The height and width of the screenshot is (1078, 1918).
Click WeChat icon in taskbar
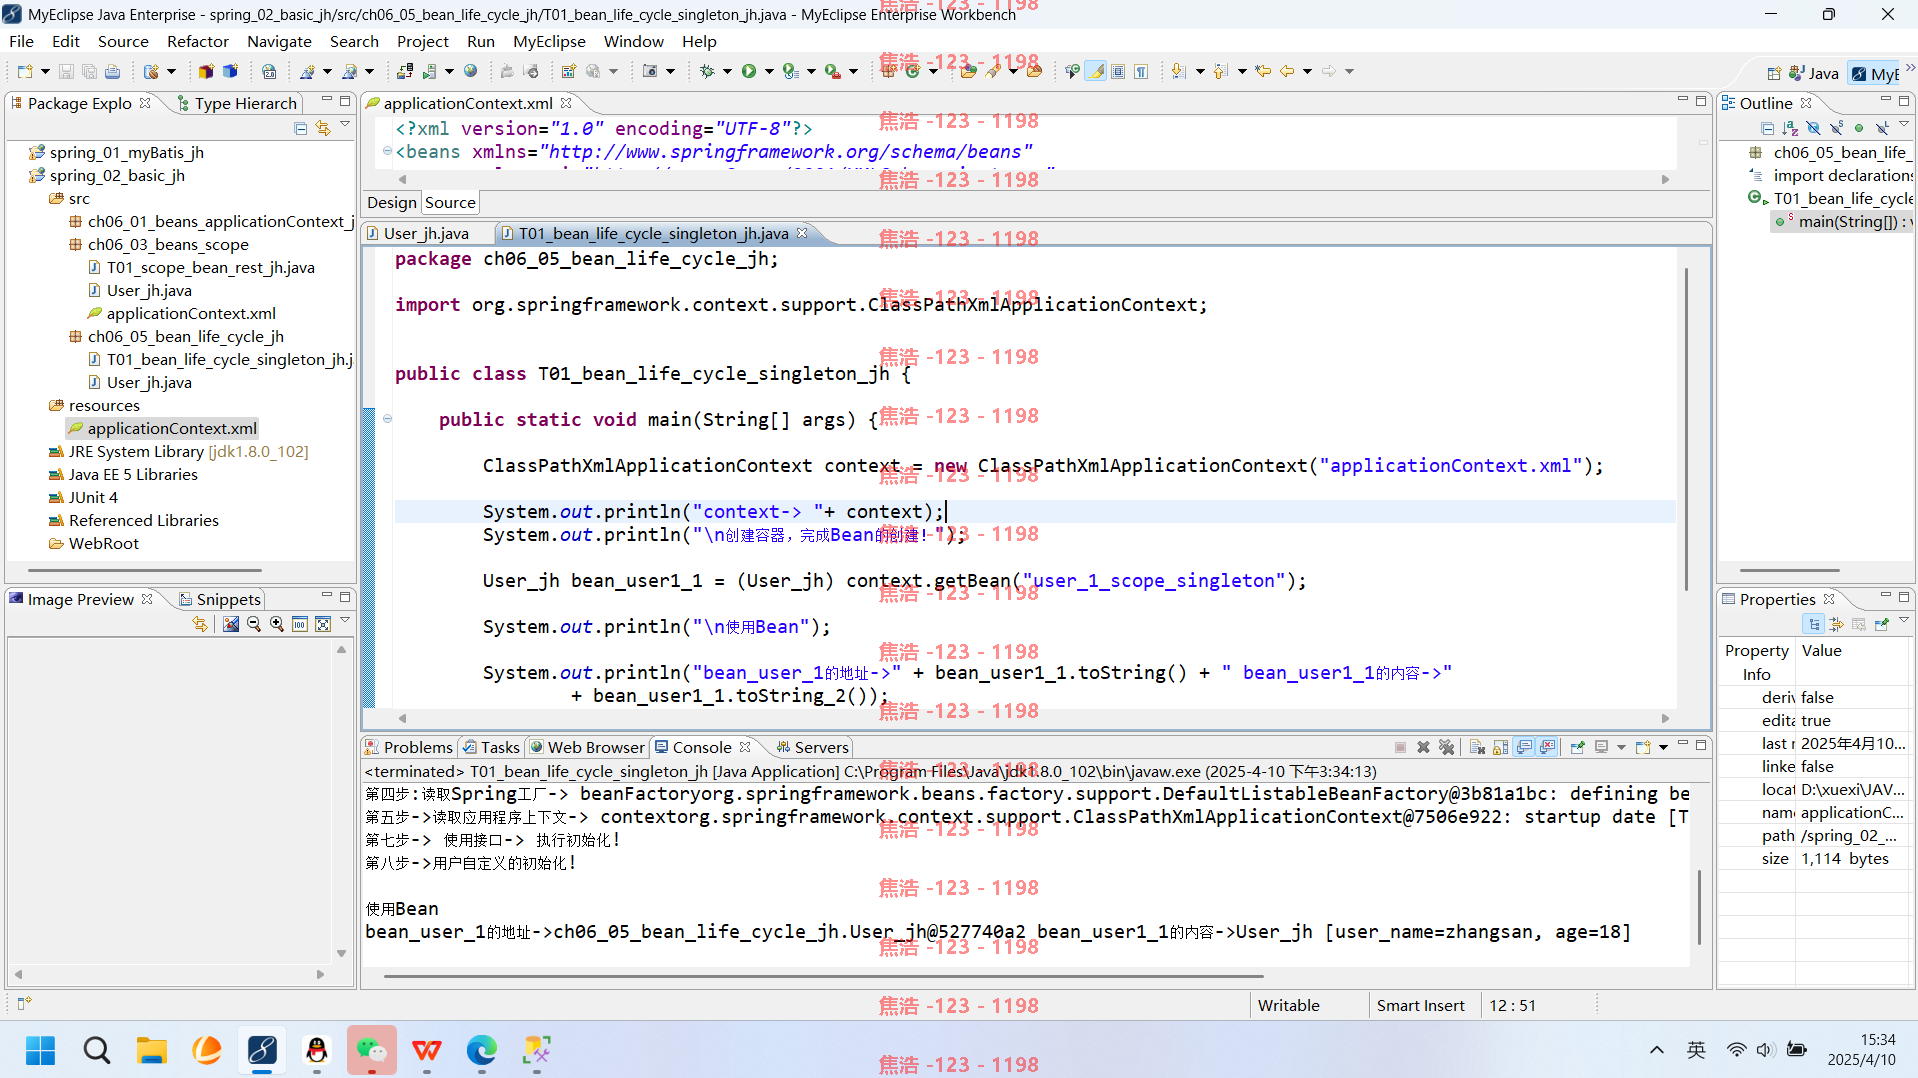pos(372,1050)
